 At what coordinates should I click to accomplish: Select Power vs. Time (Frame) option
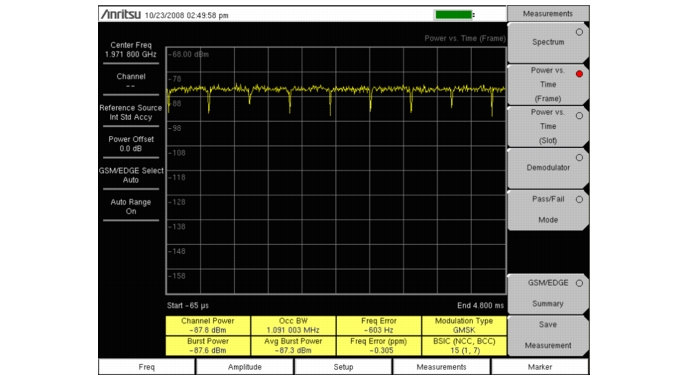(548, 84)
